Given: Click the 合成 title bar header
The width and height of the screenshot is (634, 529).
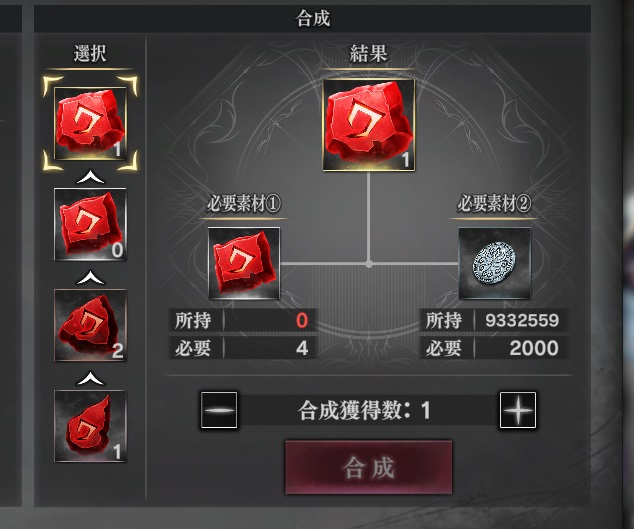Looking at the screenshot, I should pyautogui.click(x=312, y=19).
